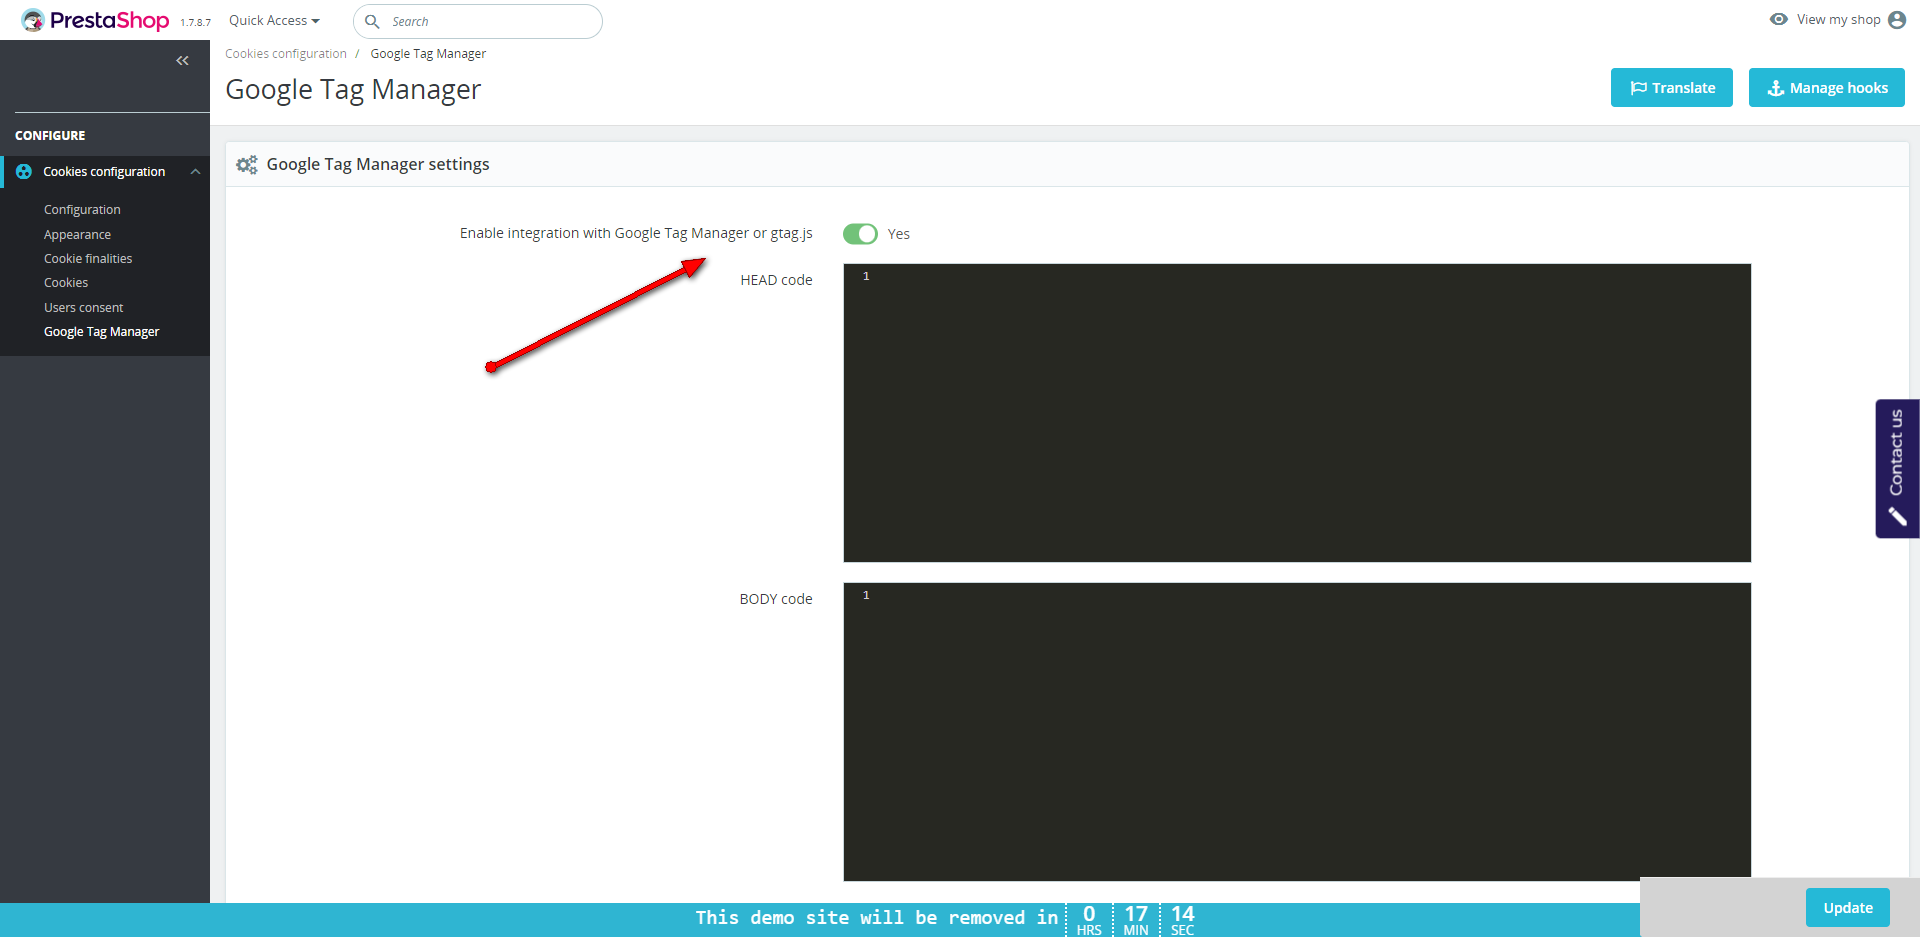Click Cookies configuration breadcrumb link
Image resolution: width=1920 pixels, height=937 pixels.
(x=286, y=54)
